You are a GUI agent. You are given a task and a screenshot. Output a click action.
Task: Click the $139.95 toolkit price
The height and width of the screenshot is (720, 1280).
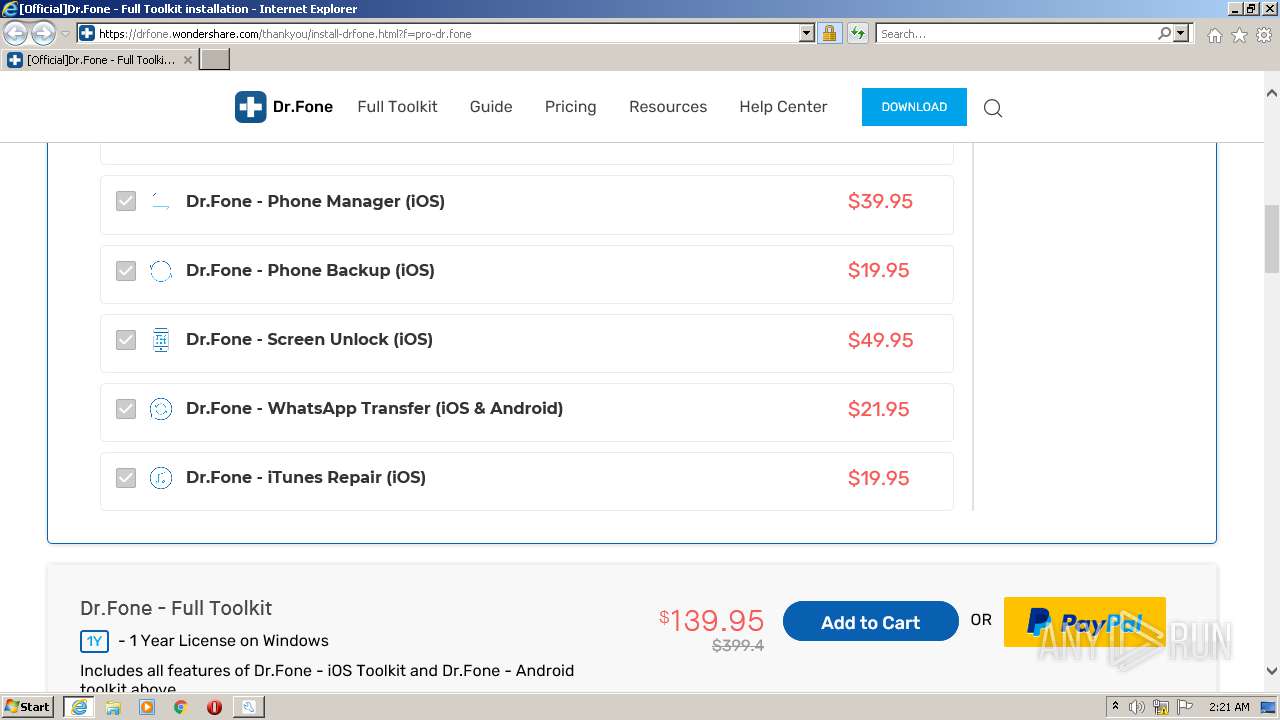point(712,620)
